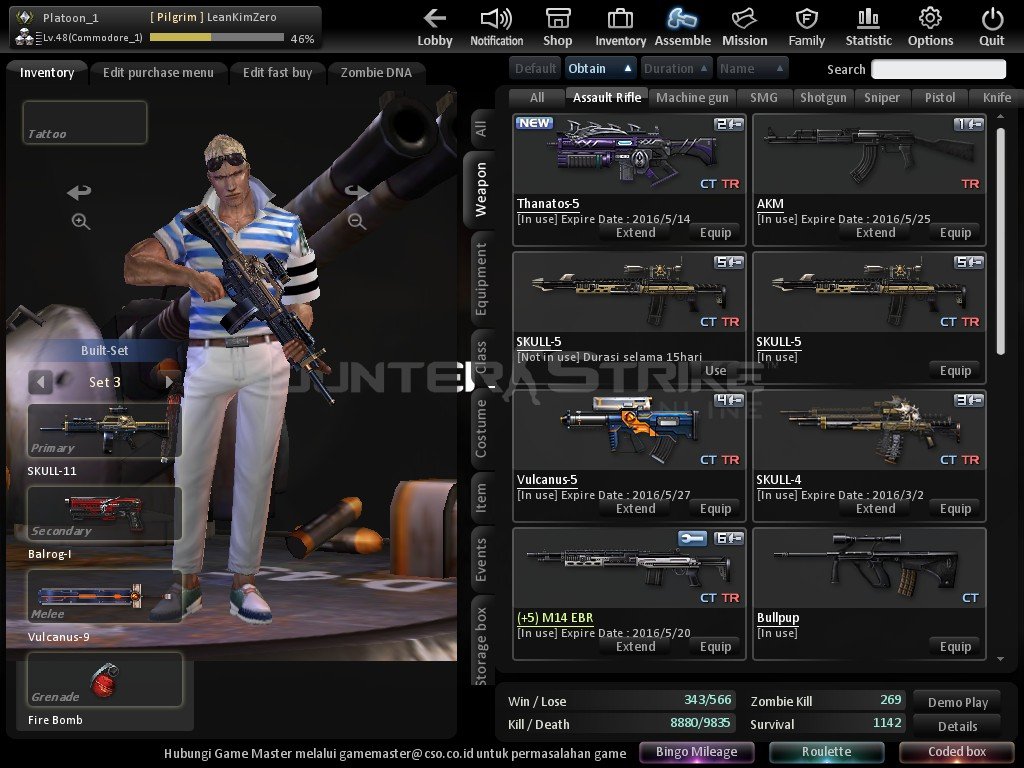Click the weapon list scrollbar thumb

pos(1000,242)
